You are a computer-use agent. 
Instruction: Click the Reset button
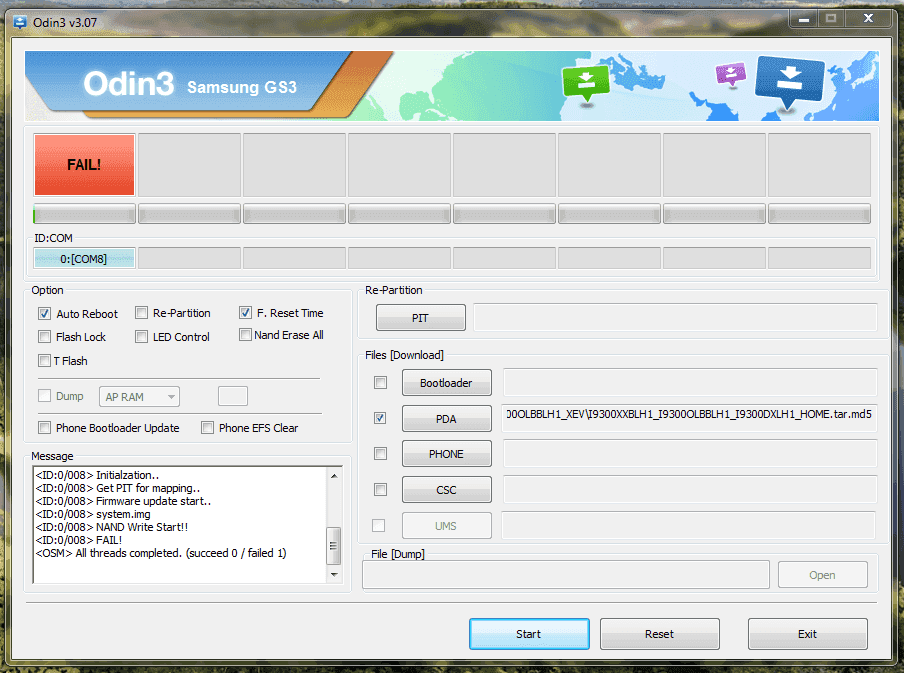coord(660,634)
